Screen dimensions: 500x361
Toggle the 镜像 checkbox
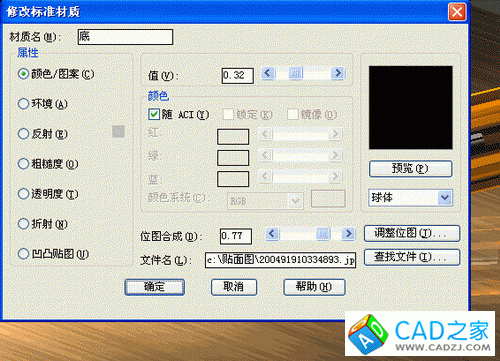click(x=292, y=114)
